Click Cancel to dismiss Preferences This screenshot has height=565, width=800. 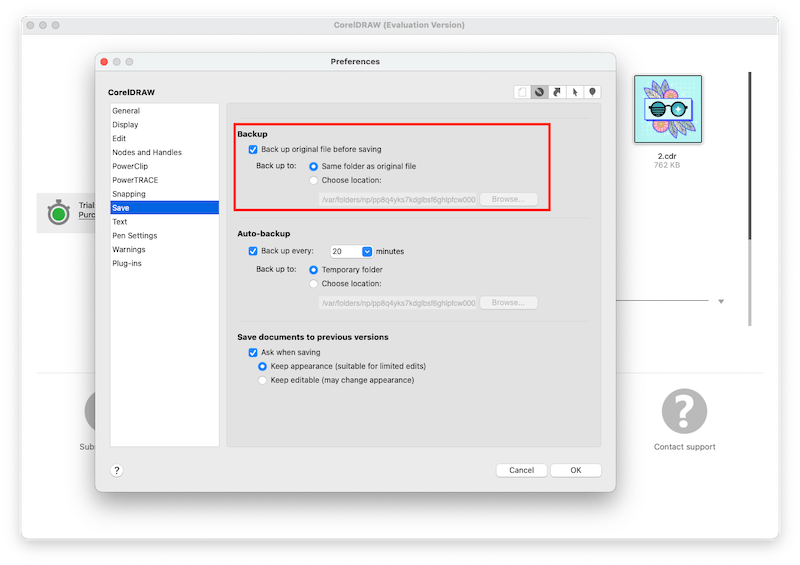pos(521,470)
